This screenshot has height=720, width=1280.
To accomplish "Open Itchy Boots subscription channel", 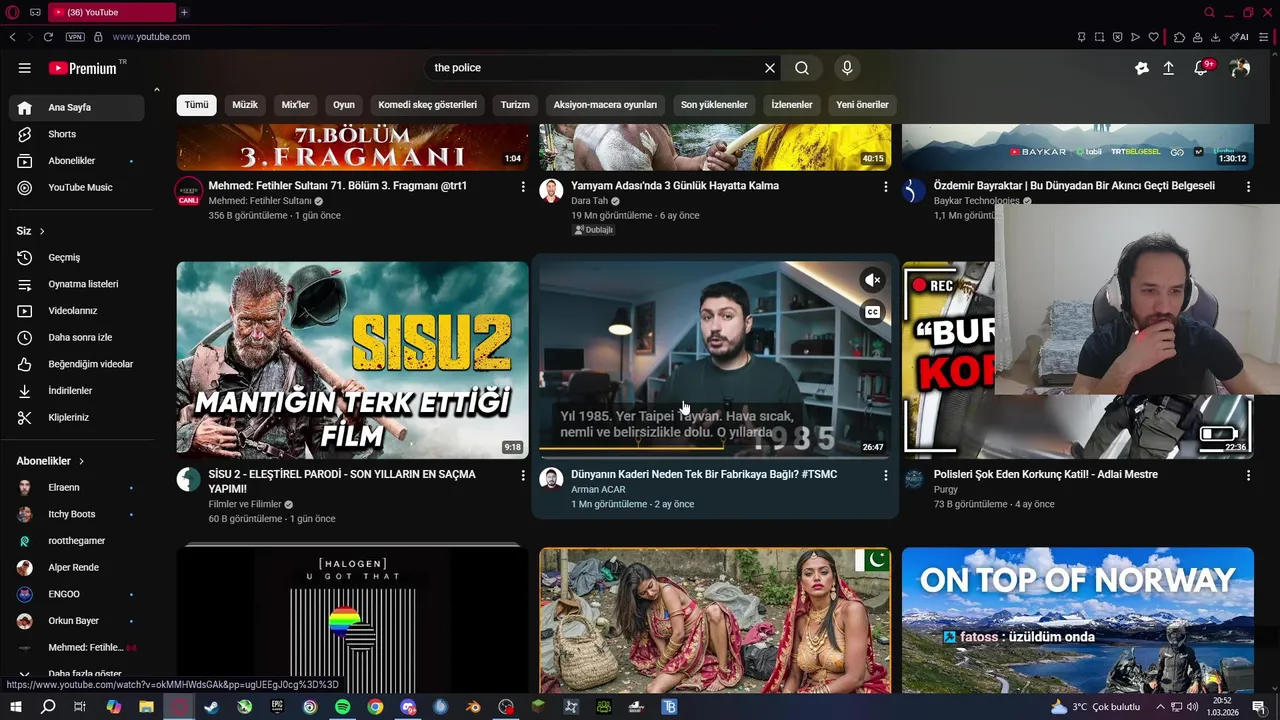I will [76, 514].
